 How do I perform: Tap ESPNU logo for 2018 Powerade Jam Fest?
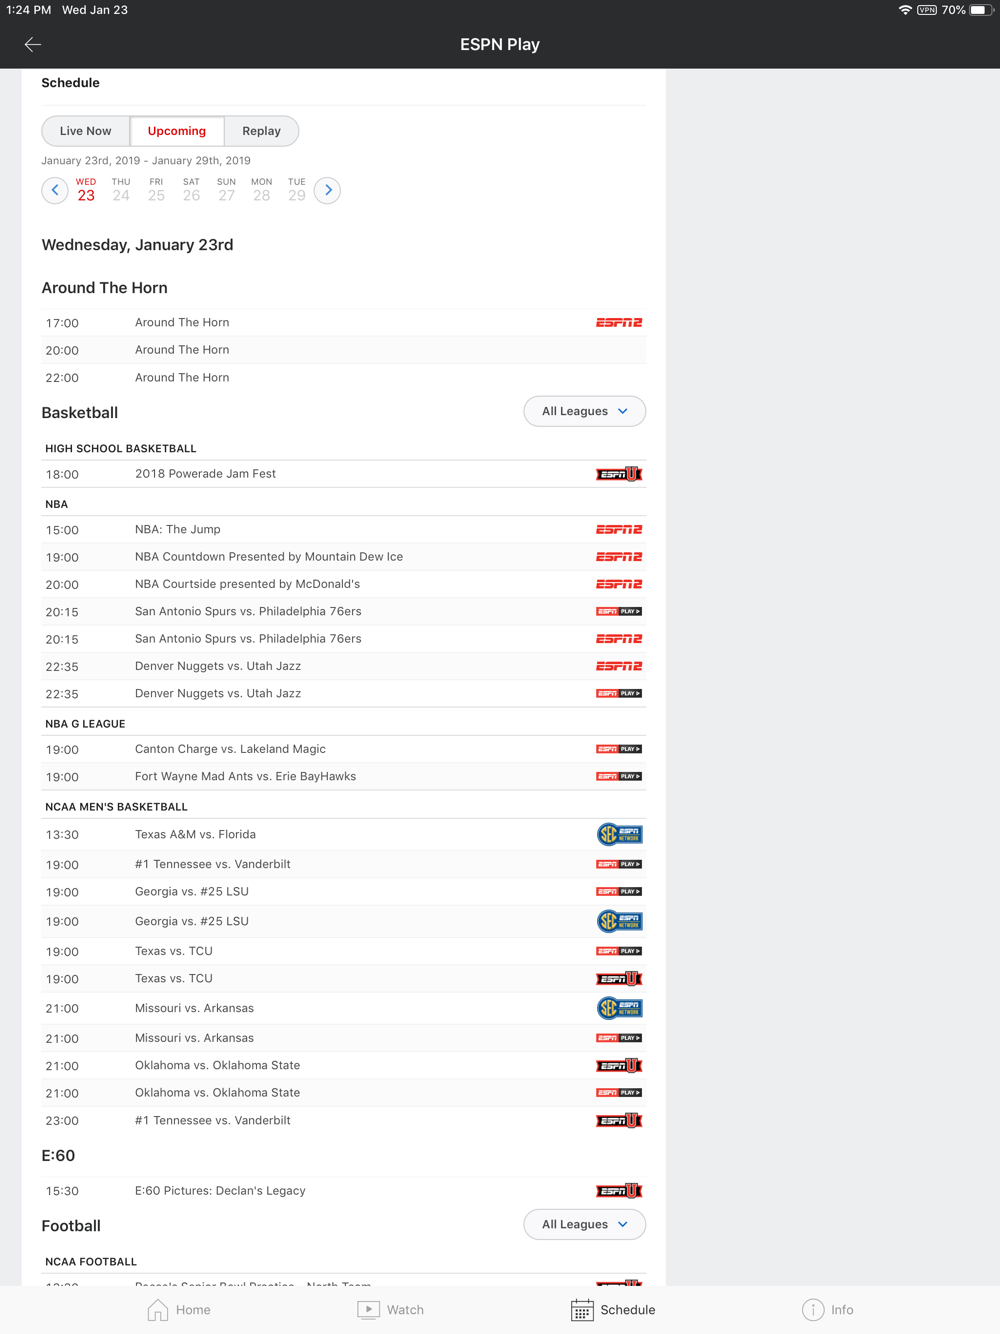tap(619, 474)
